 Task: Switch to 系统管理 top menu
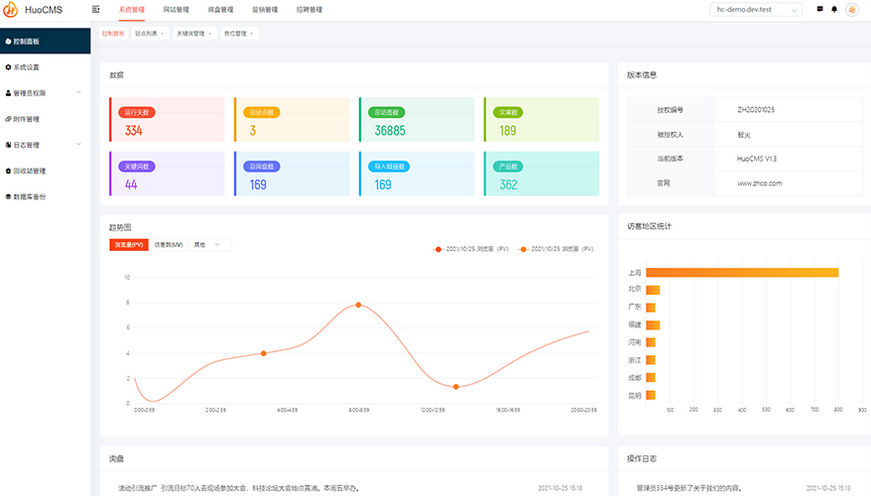coord(132,9)
